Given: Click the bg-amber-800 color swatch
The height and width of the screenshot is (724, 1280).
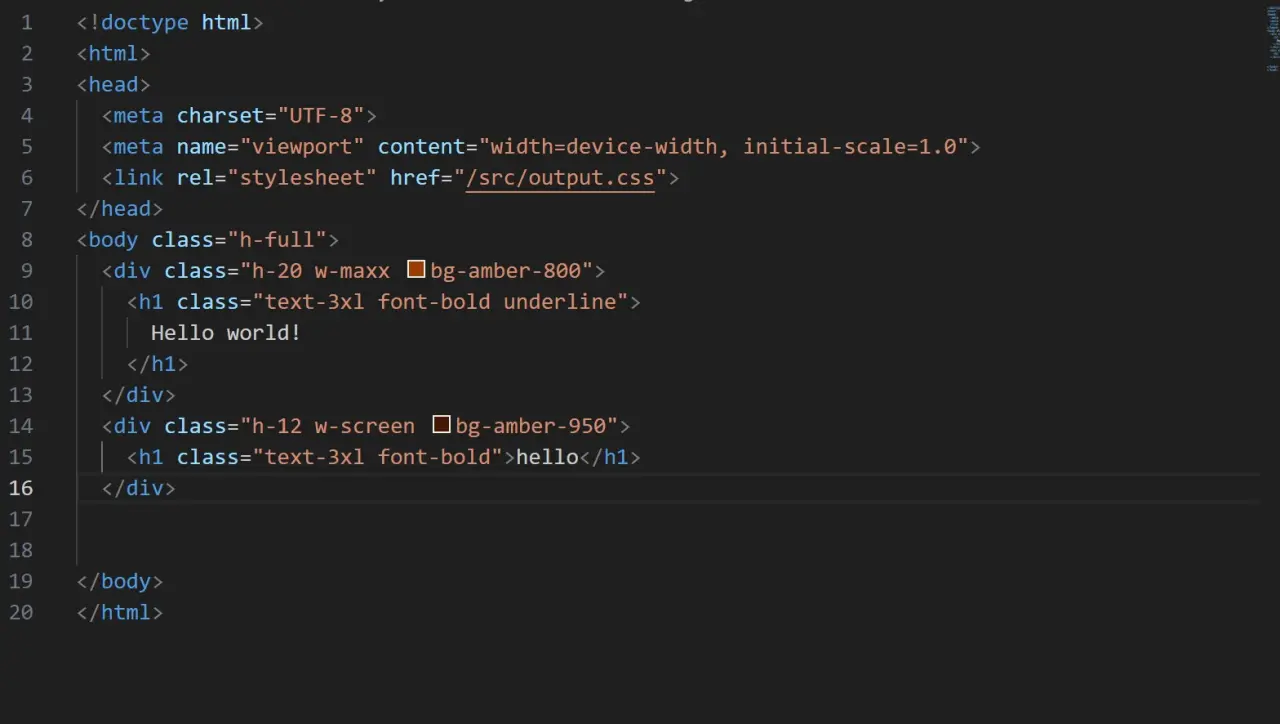Looking at the screenshot, I should pos(417,270).
